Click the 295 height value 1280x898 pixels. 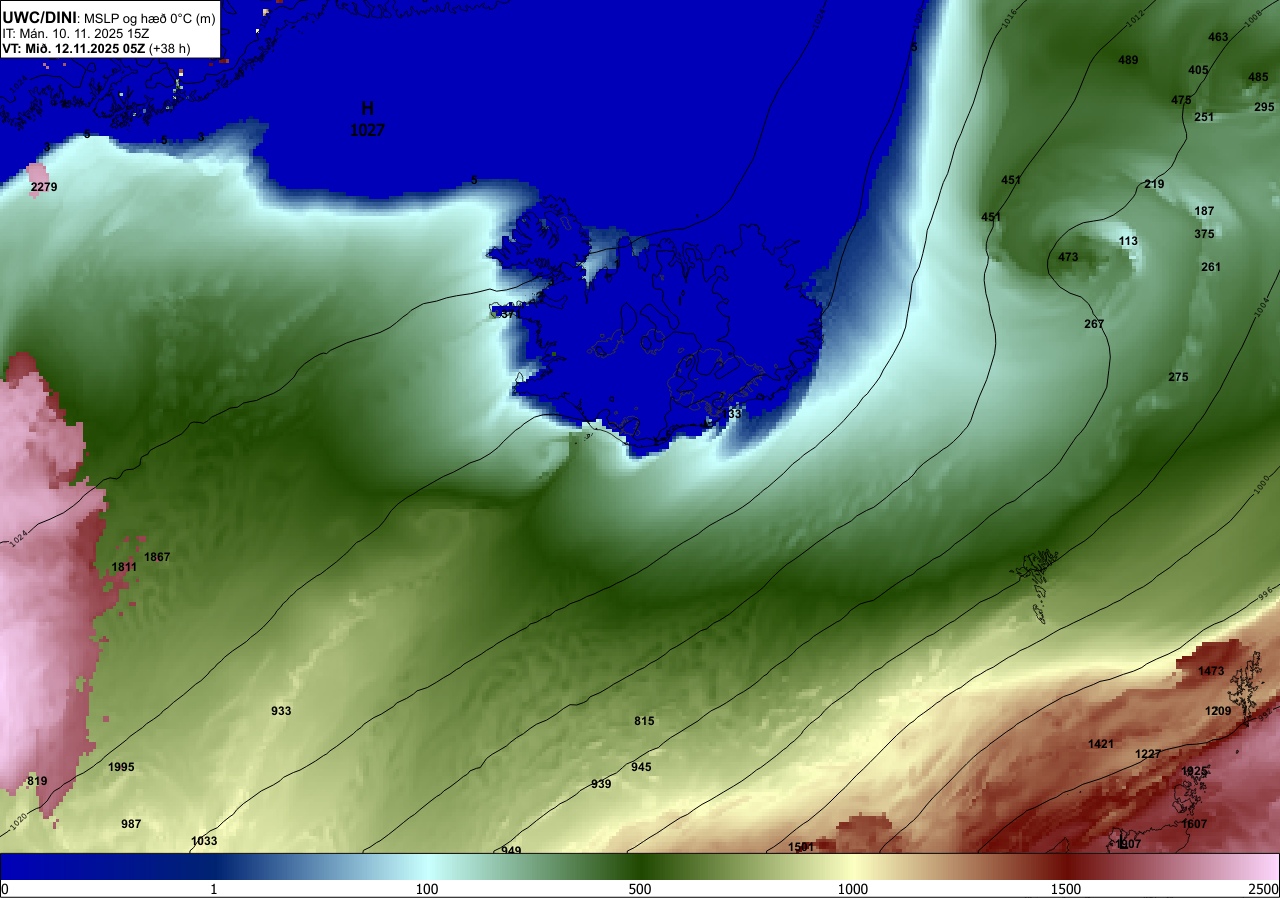click(1264, 107)
